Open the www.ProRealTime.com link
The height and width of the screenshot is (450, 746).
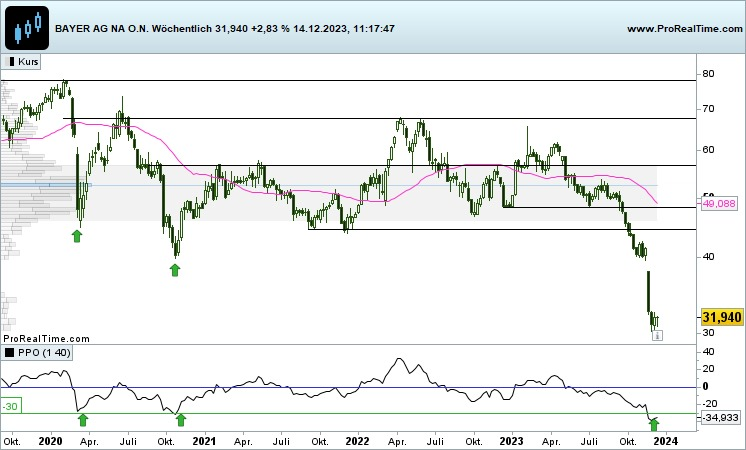(685, 29)
